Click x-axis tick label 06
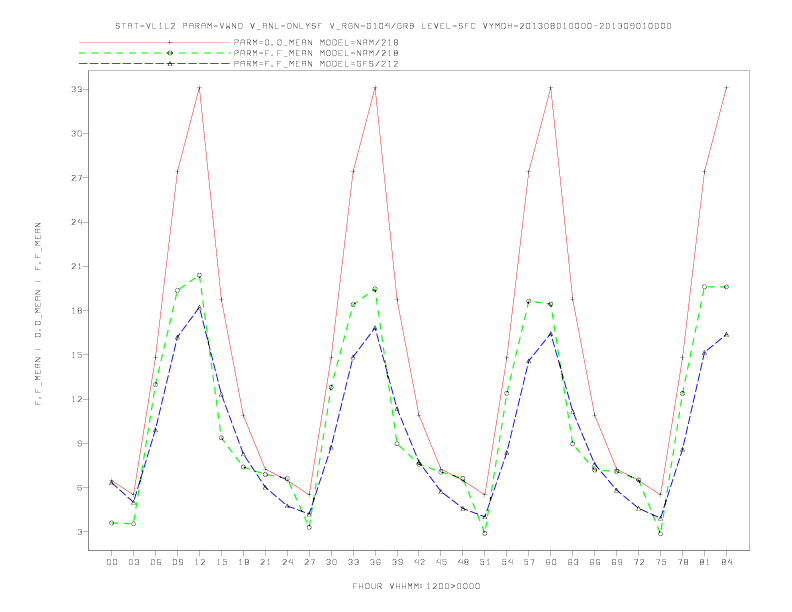 pyautogui.click(x=156, y=562)
